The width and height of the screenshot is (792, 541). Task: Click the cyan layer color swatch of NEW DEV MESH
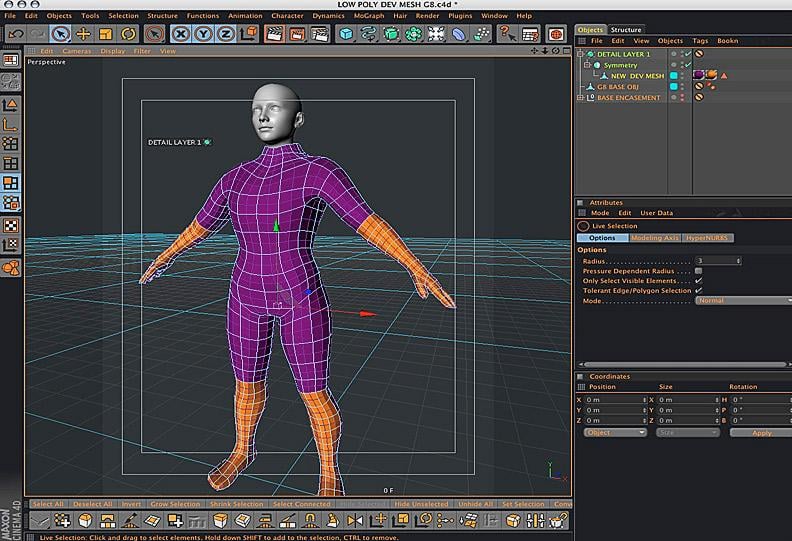pos(674,76)
